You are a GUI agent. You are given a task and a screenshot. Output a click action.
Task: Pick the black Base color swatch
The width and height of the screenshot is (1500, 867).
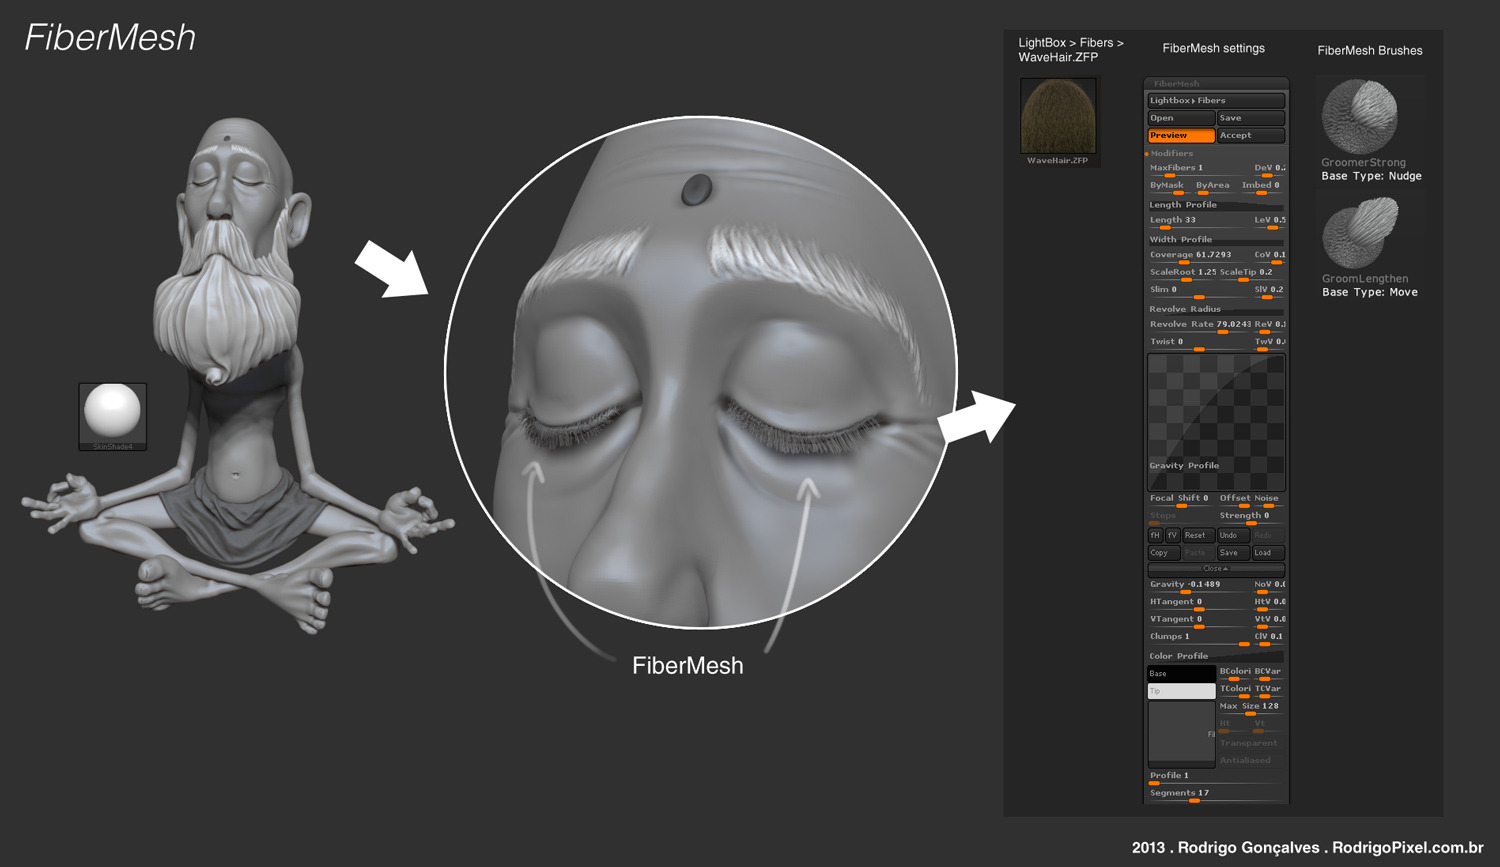(x=1181, y=674)
